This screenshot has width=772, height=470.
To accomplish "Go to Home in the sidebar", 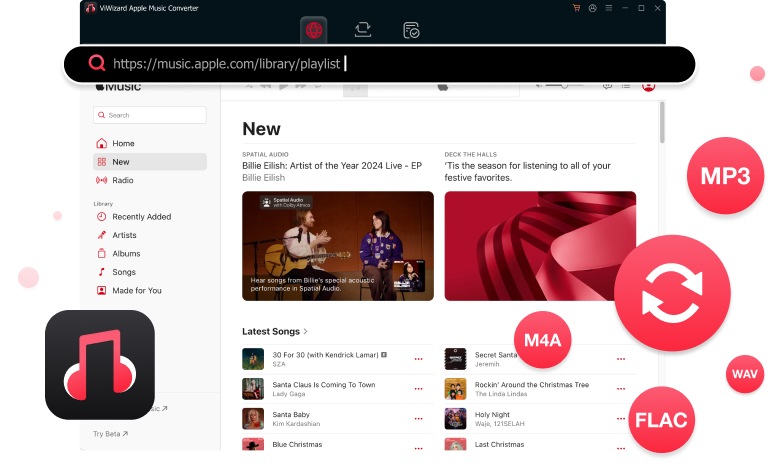I will [150, 143].
